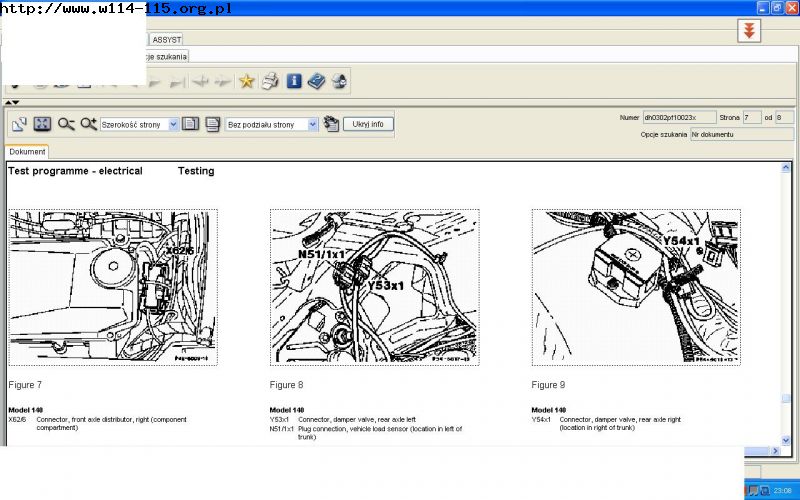This screenshot has height=500, width=800.
Task: Click the tray icon next to the clock
Action: 765,491
